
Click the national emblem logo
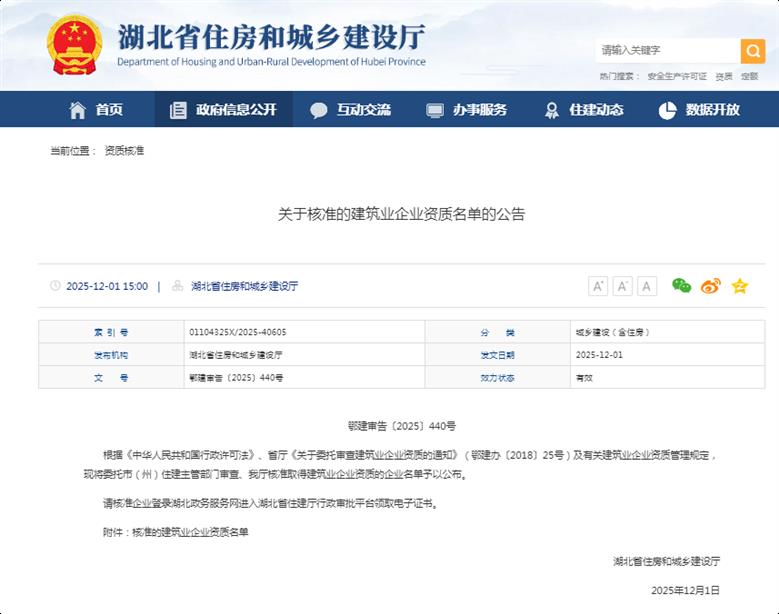click(75, 43)
